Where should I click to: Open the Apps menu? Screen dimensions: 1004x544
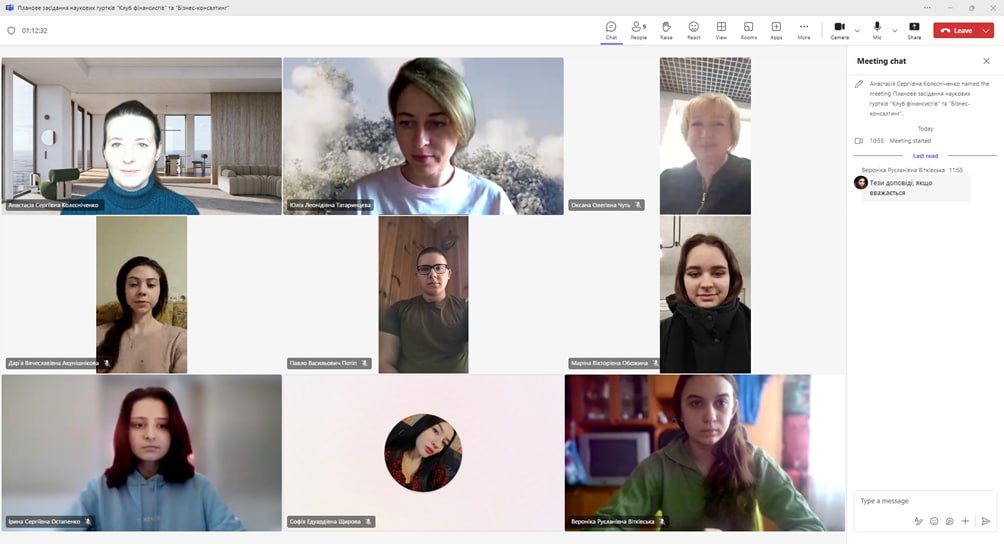(x=776, y=30)
